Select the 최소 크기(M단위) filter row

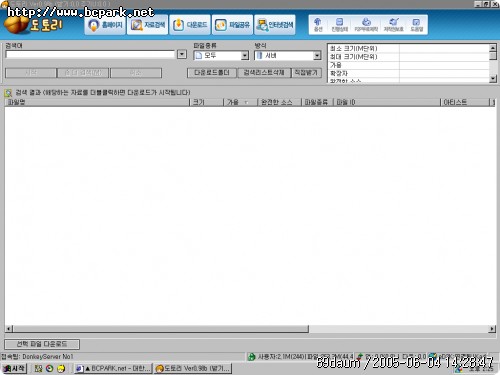tap(408, 49)
